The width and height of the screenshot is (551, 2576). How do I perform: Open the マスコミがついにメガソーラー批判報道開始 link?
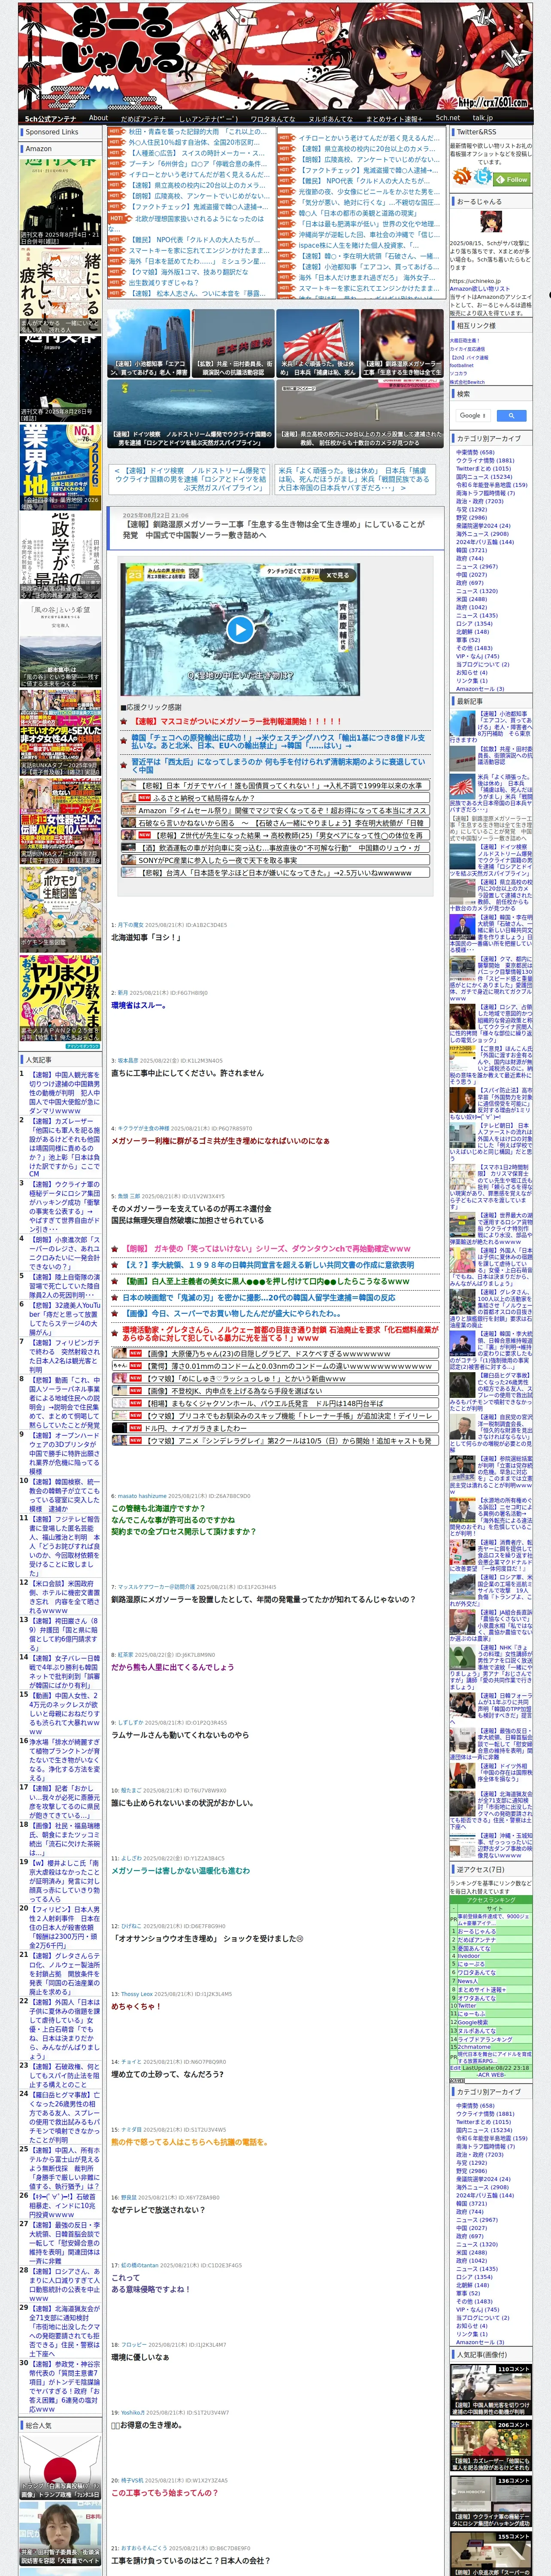[x=237, y=721]
